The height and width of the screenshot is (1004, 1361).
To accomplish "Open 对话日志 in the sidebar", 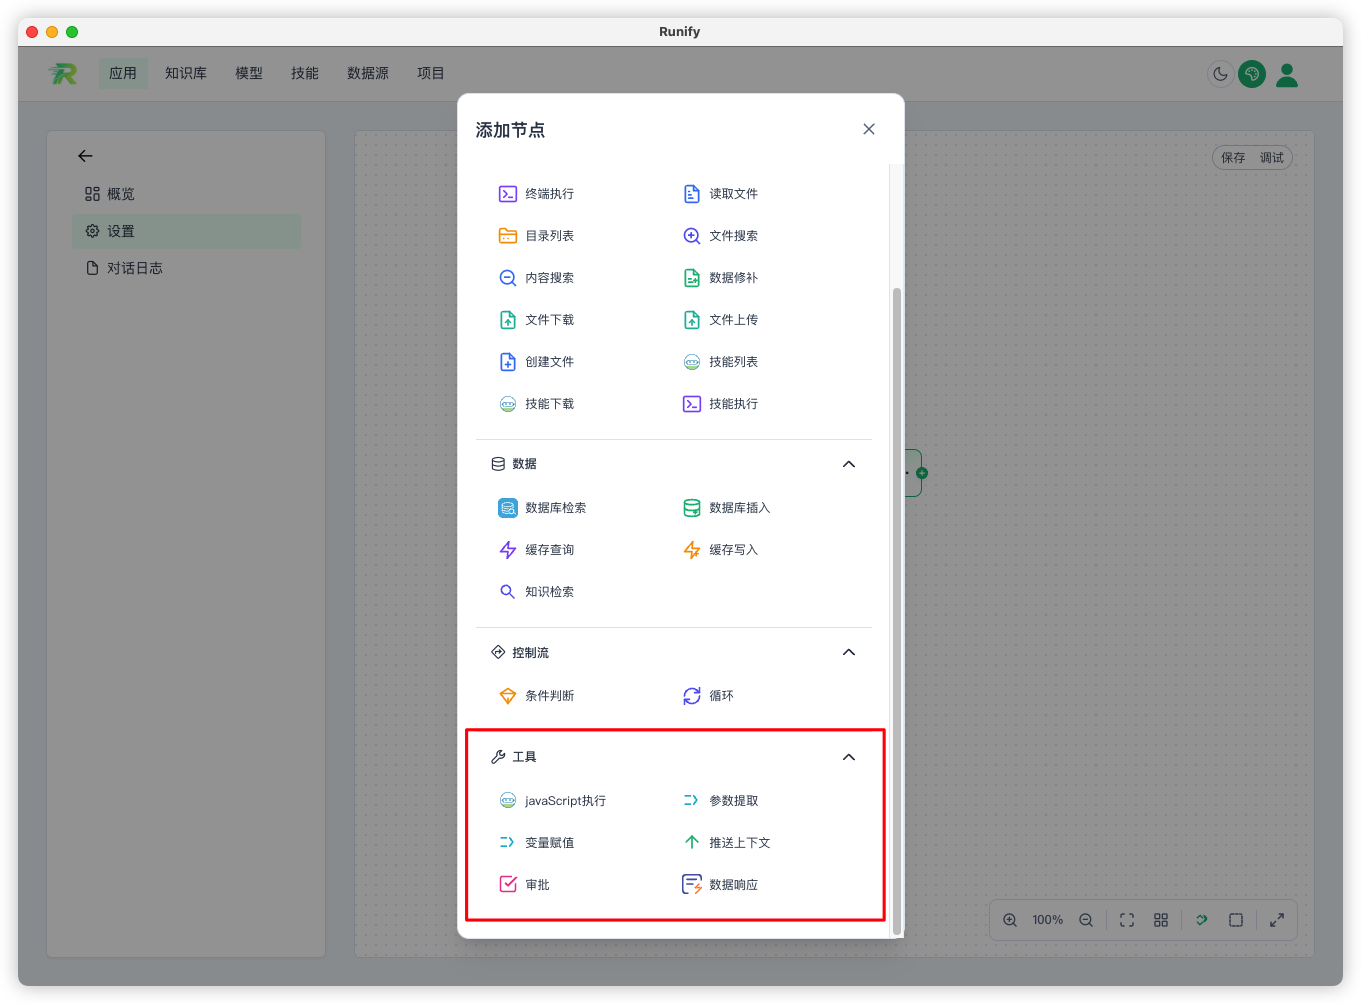I will click(186, 268).
